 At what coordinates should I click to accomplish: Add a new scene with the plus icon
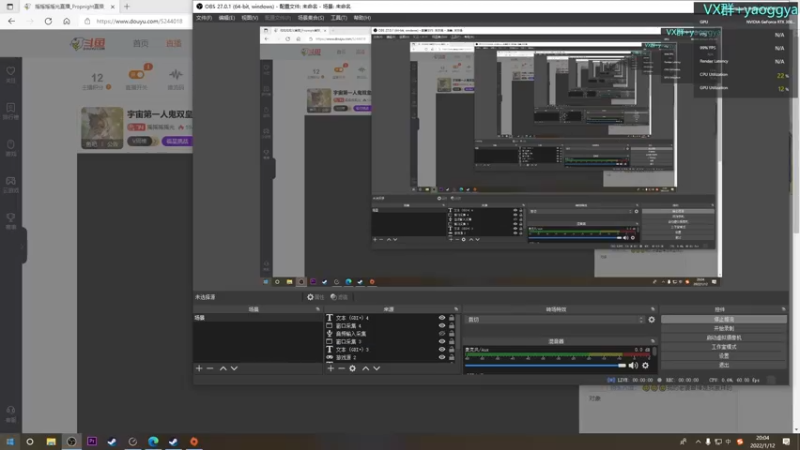click(x=199, y=368)
